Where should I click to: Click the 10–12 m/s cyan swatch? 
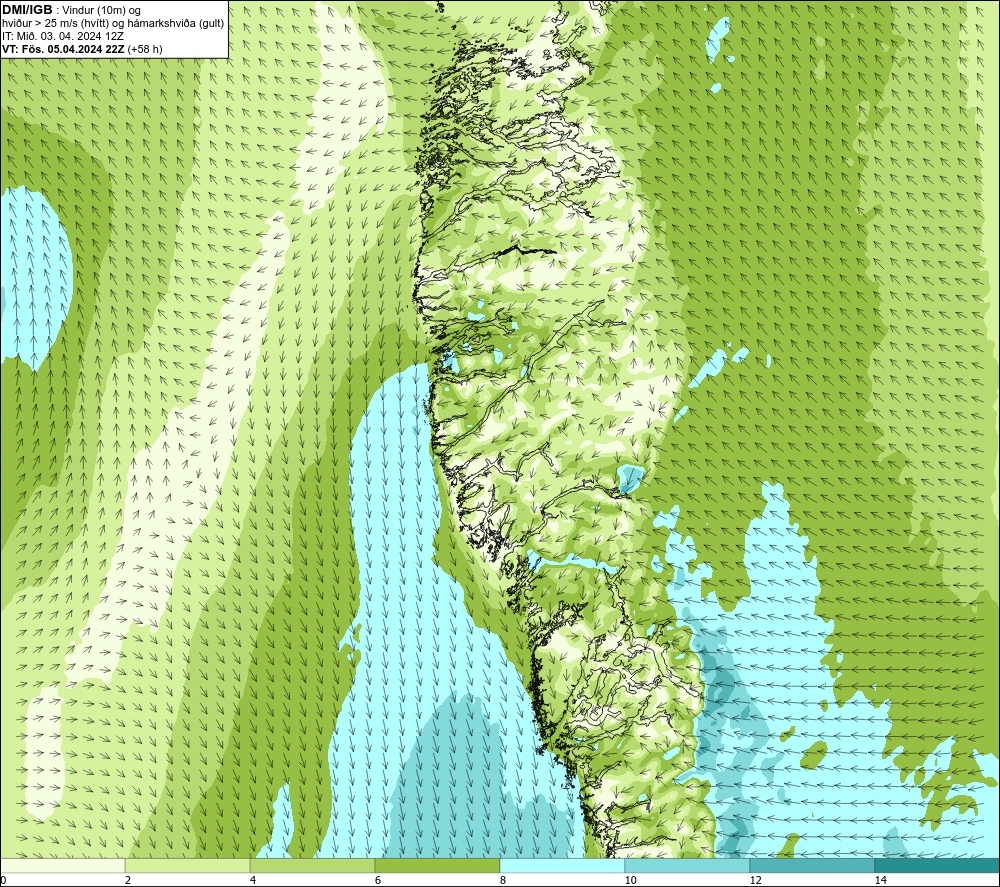point(688,865)
